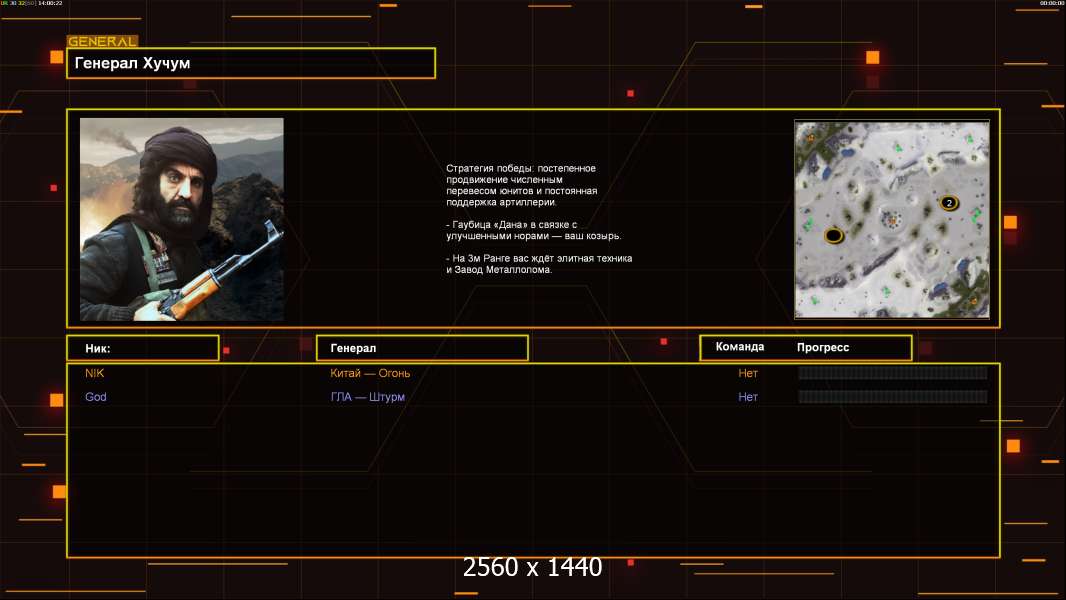
Task: Click the Китай — Огонь general entry
Action: click(x=370, y=373)
